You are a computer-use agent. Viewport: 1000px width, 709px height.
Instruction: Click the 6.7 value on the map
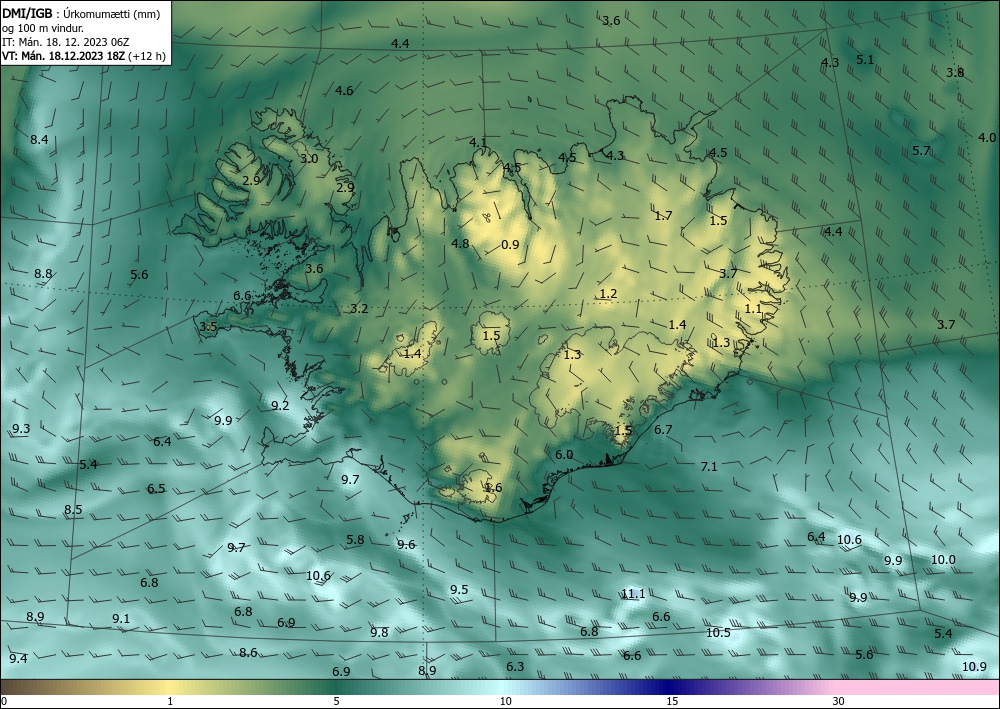tap(663, 430)
